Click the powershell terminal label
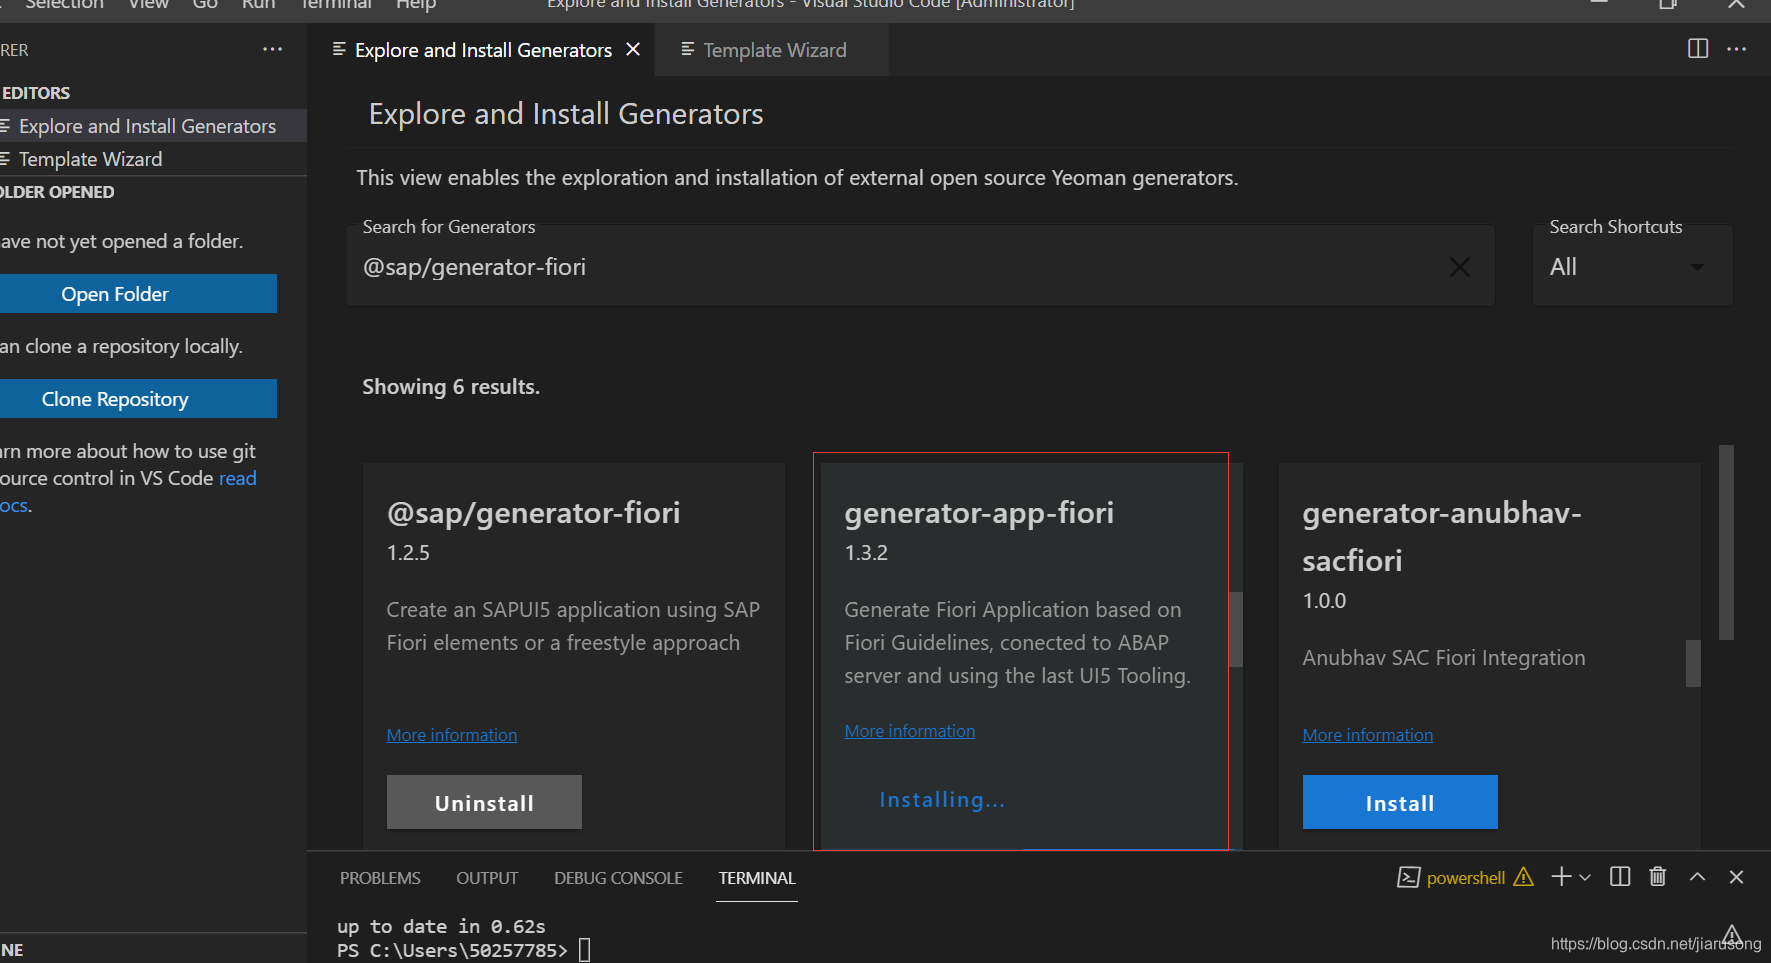This screenshot has height=963, width=1771. tap(1465, 878)
